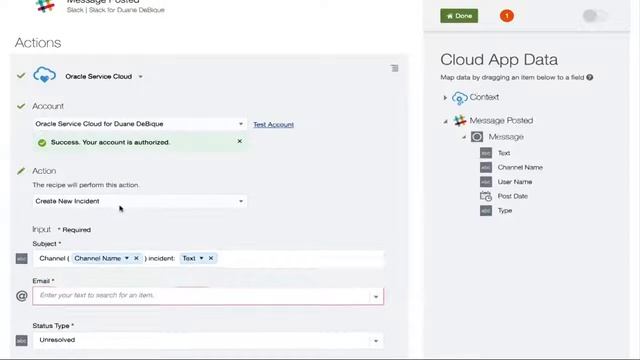The width and height of the screenshot is (640, 360).
Task: Open the Text token dropdown arrow
Action: pos(201,258)
